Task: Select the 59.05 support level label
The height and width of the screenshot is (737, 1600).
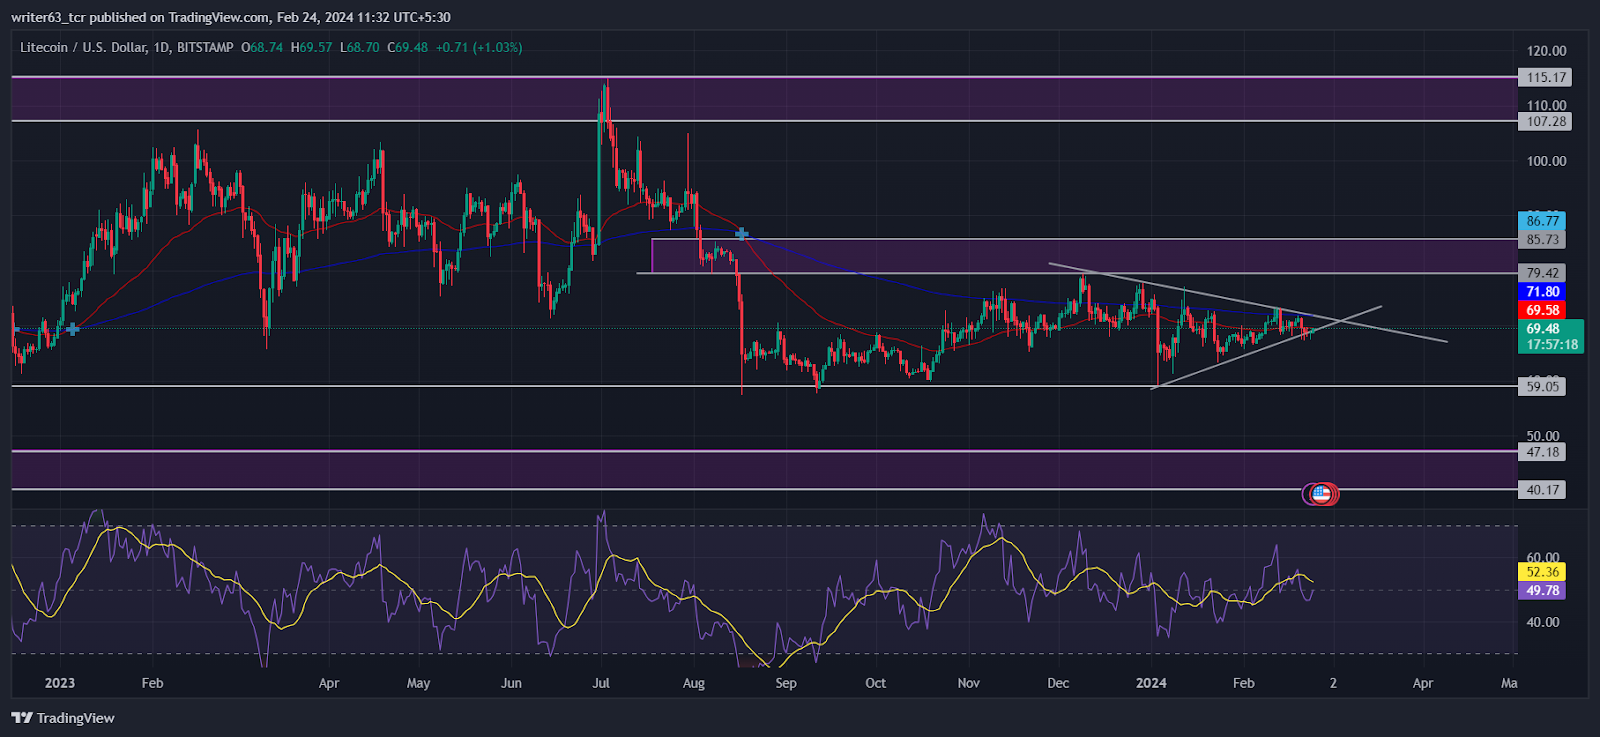Action: (x=1542, y=386)
